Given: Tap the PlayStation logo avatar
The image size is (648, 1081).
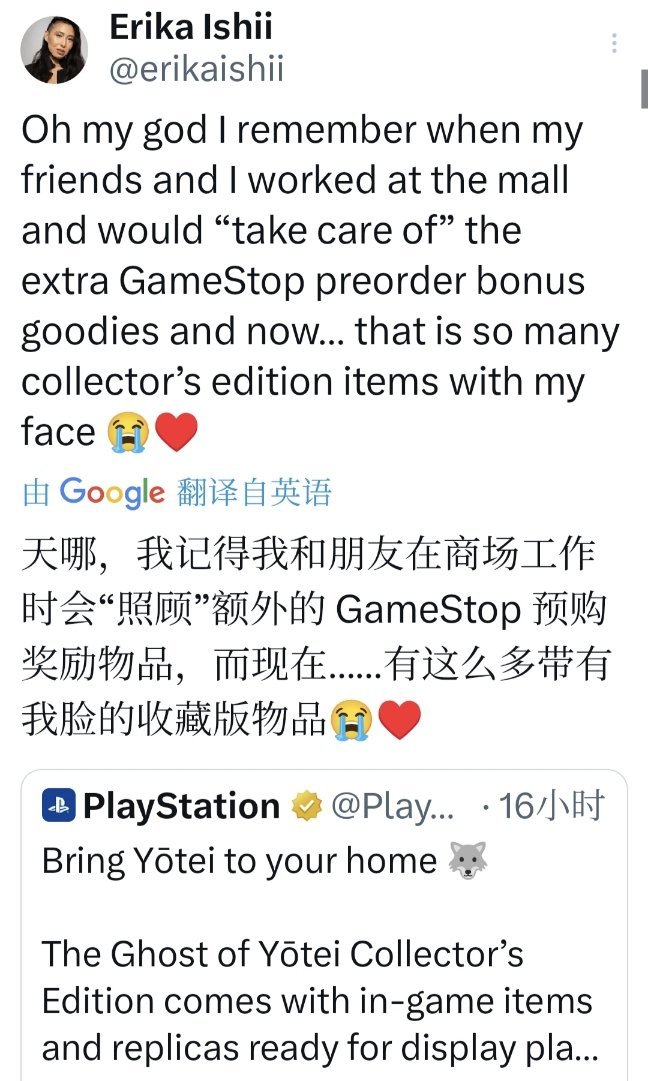Looking at the screenshot, I should (x=59, y=805).
